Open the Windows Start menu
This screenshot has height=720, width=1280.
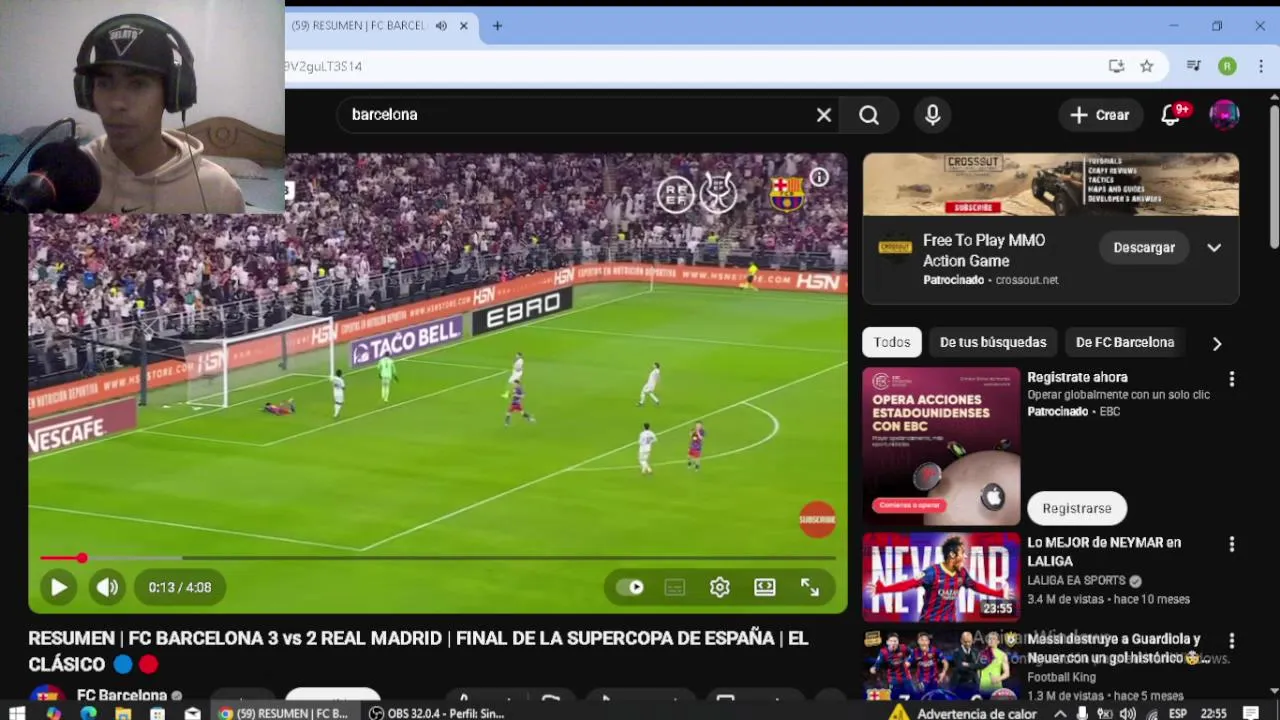point(16,713)
